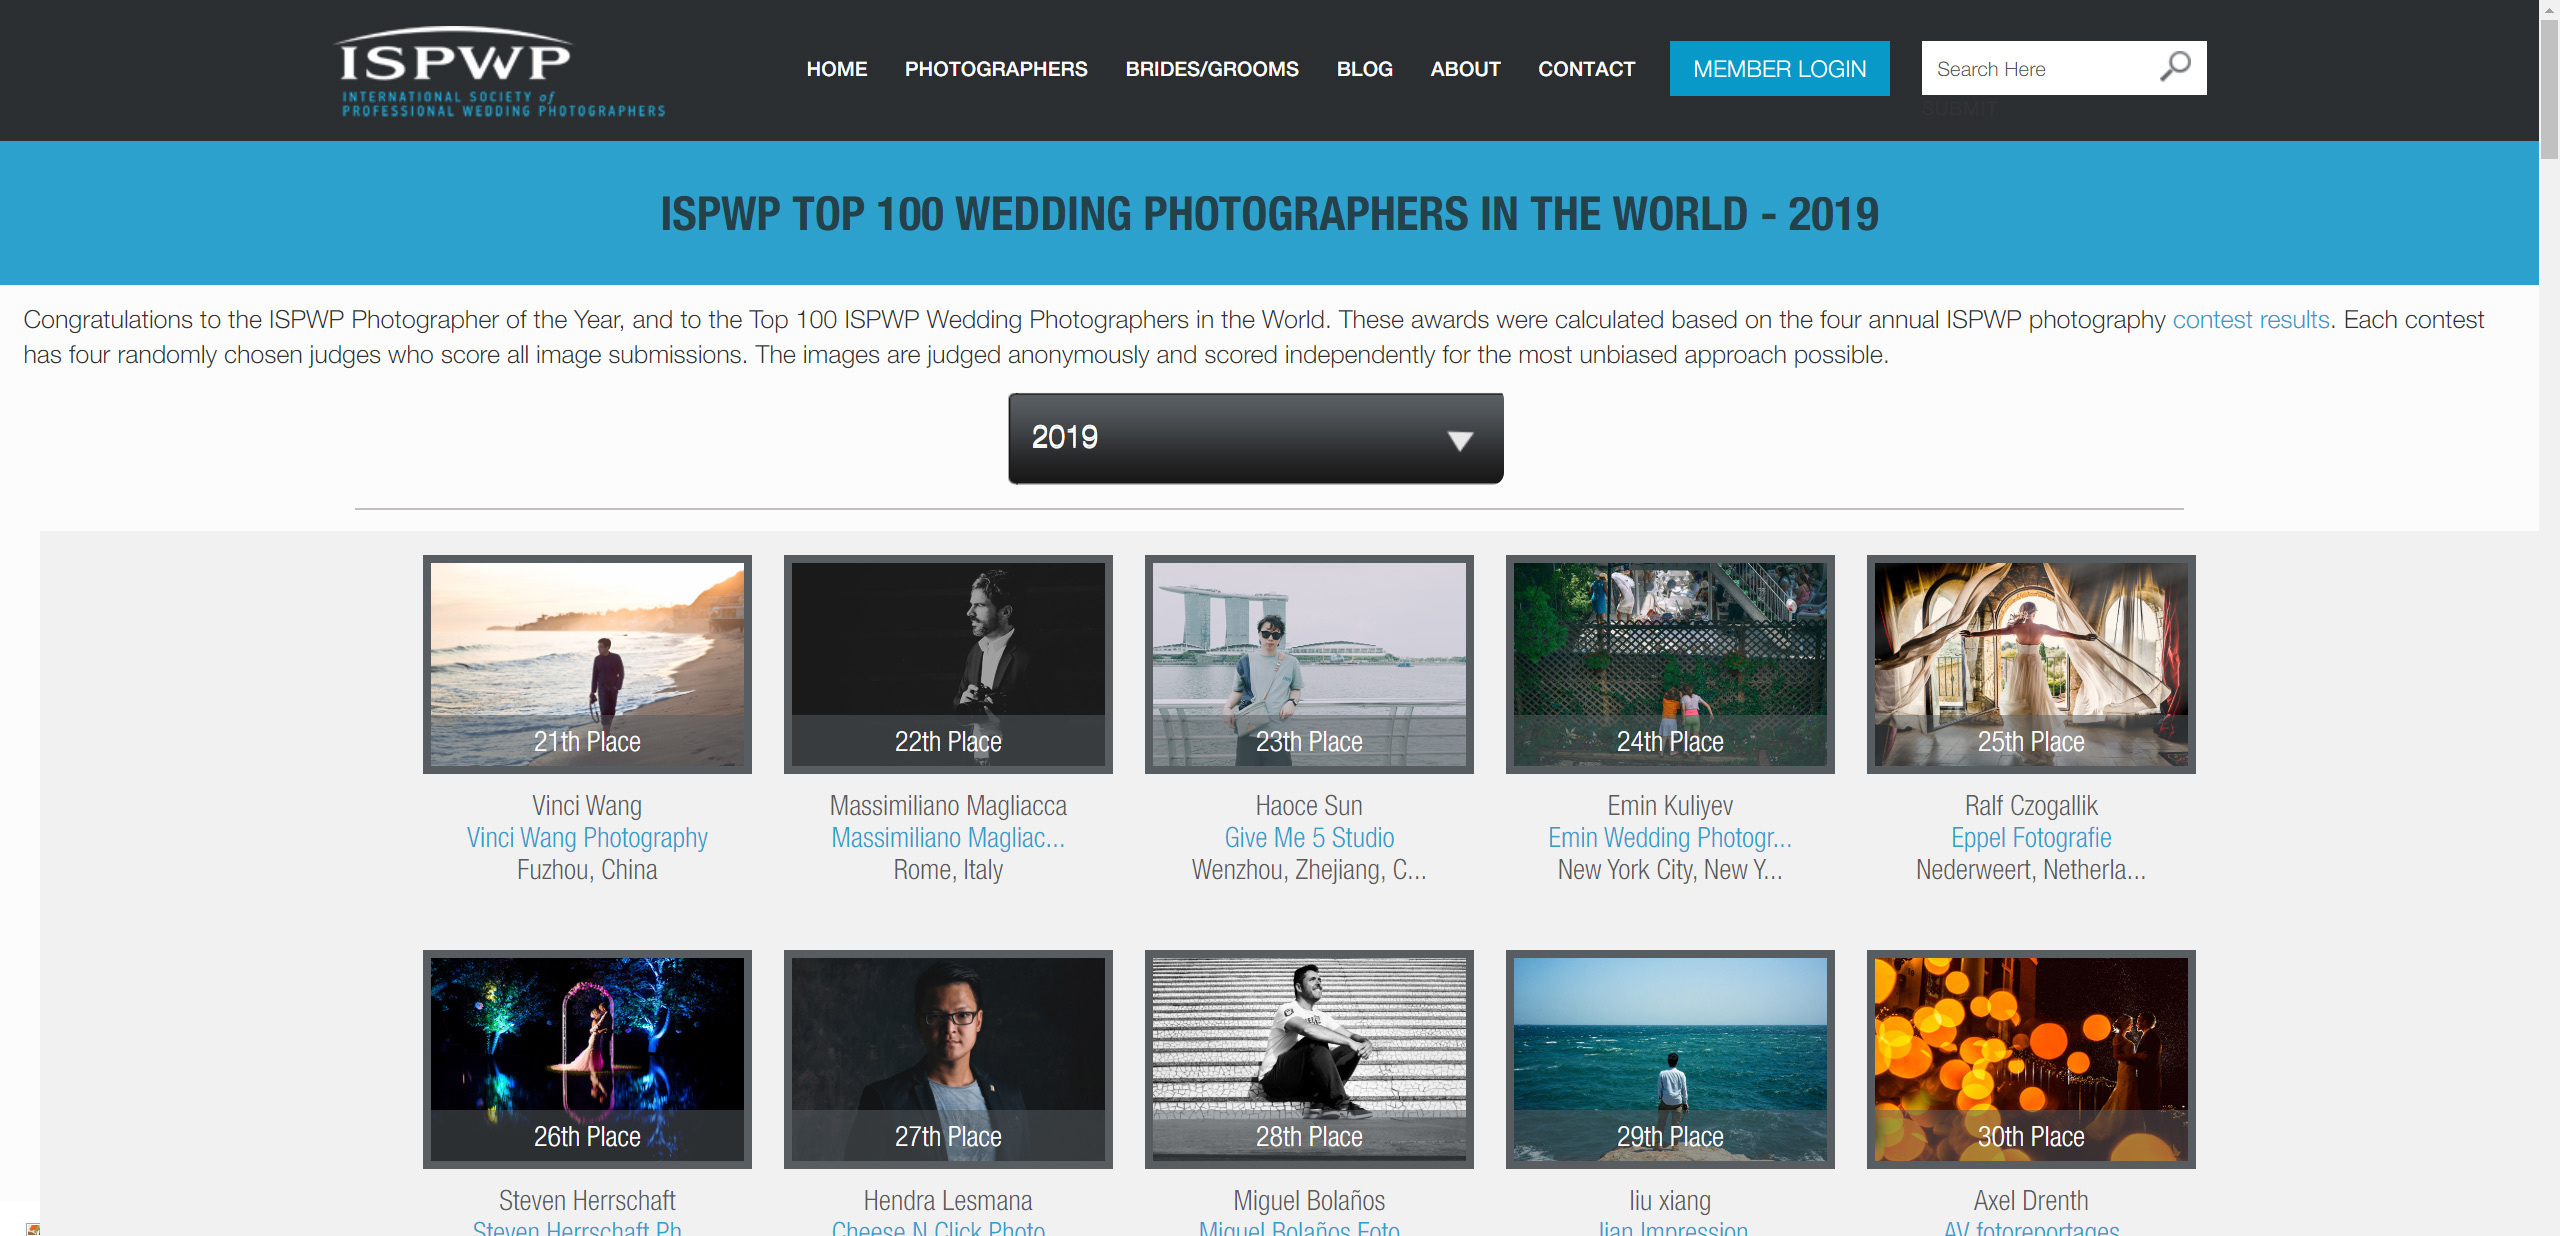2560x1236 pixels.
Task: Open the contest results link
Action: pos(2250,320)
